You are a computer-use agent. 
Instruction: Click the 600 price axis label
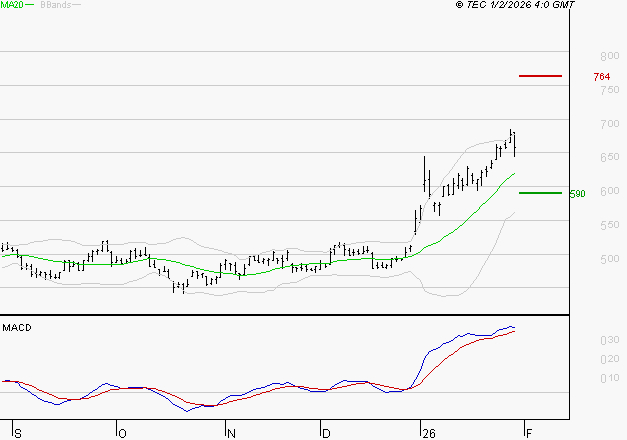pos(610,191)
